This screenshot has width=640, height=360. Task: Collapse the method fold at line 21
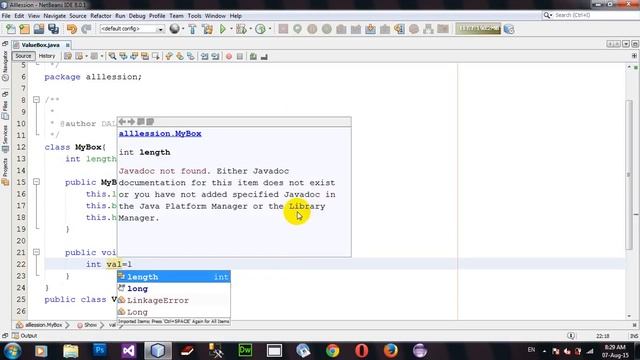pos(36,252)
